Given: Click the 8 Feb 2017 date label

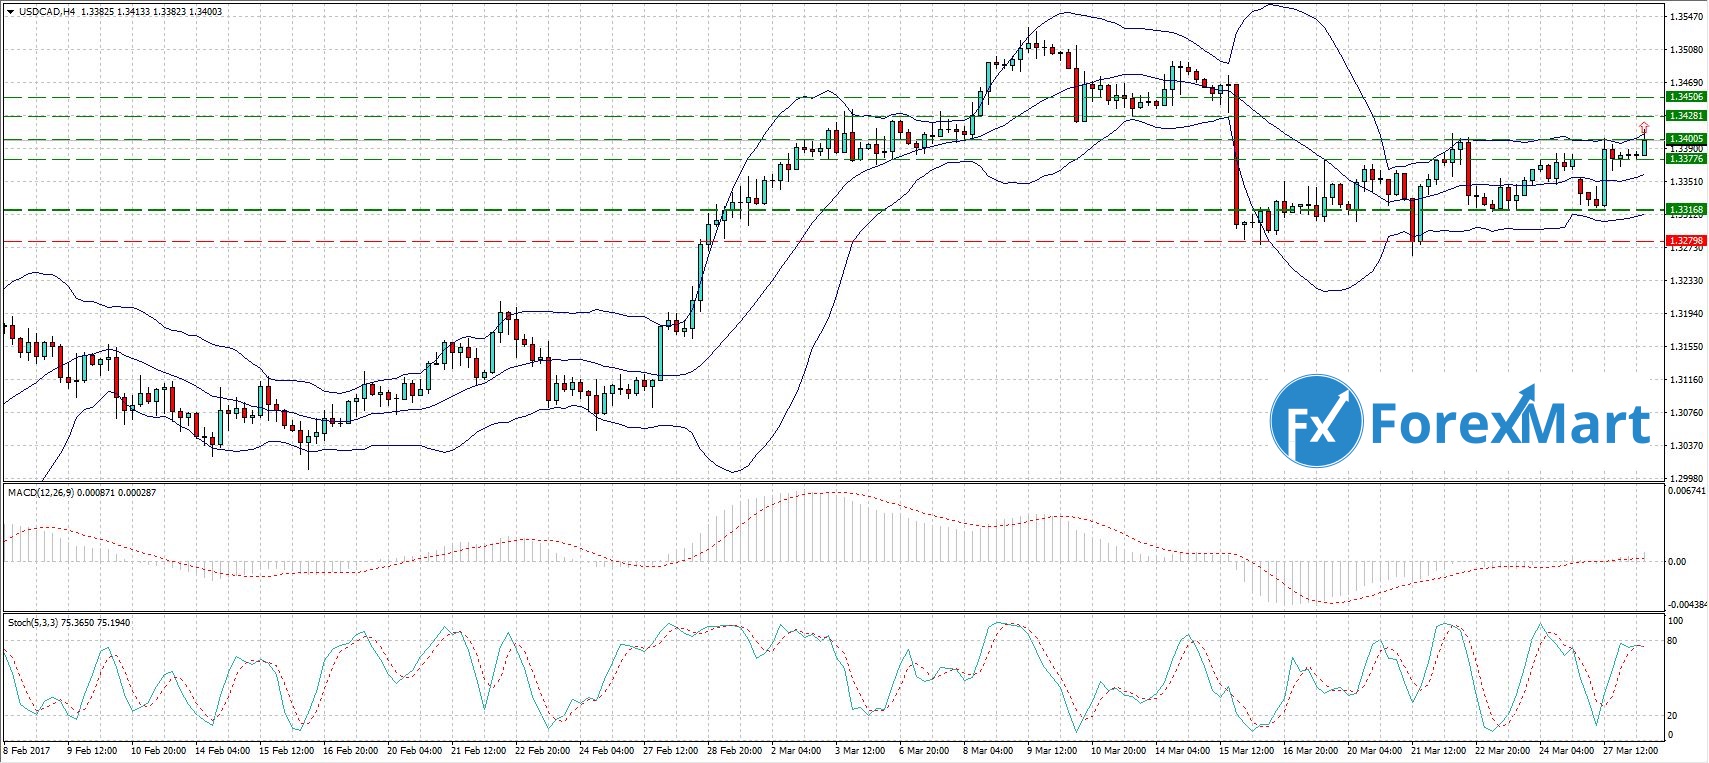Looking at the screenshot, I should [27, 750].
